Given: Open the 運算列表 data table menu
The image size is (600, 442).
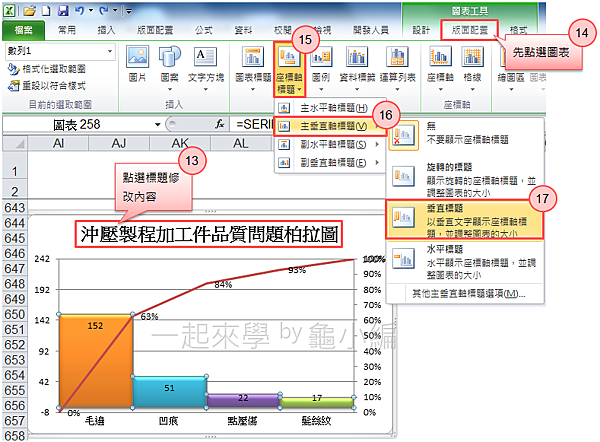Looking at the screenshot, I should pos(398,68).
